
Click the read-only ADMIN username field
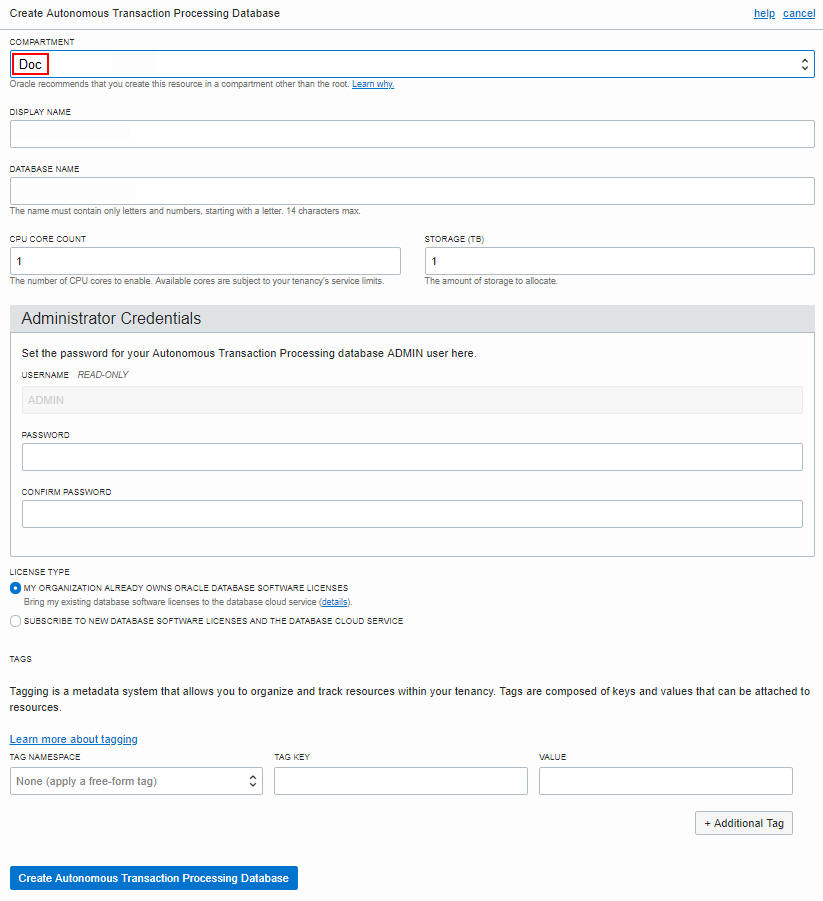click(412, 400)
